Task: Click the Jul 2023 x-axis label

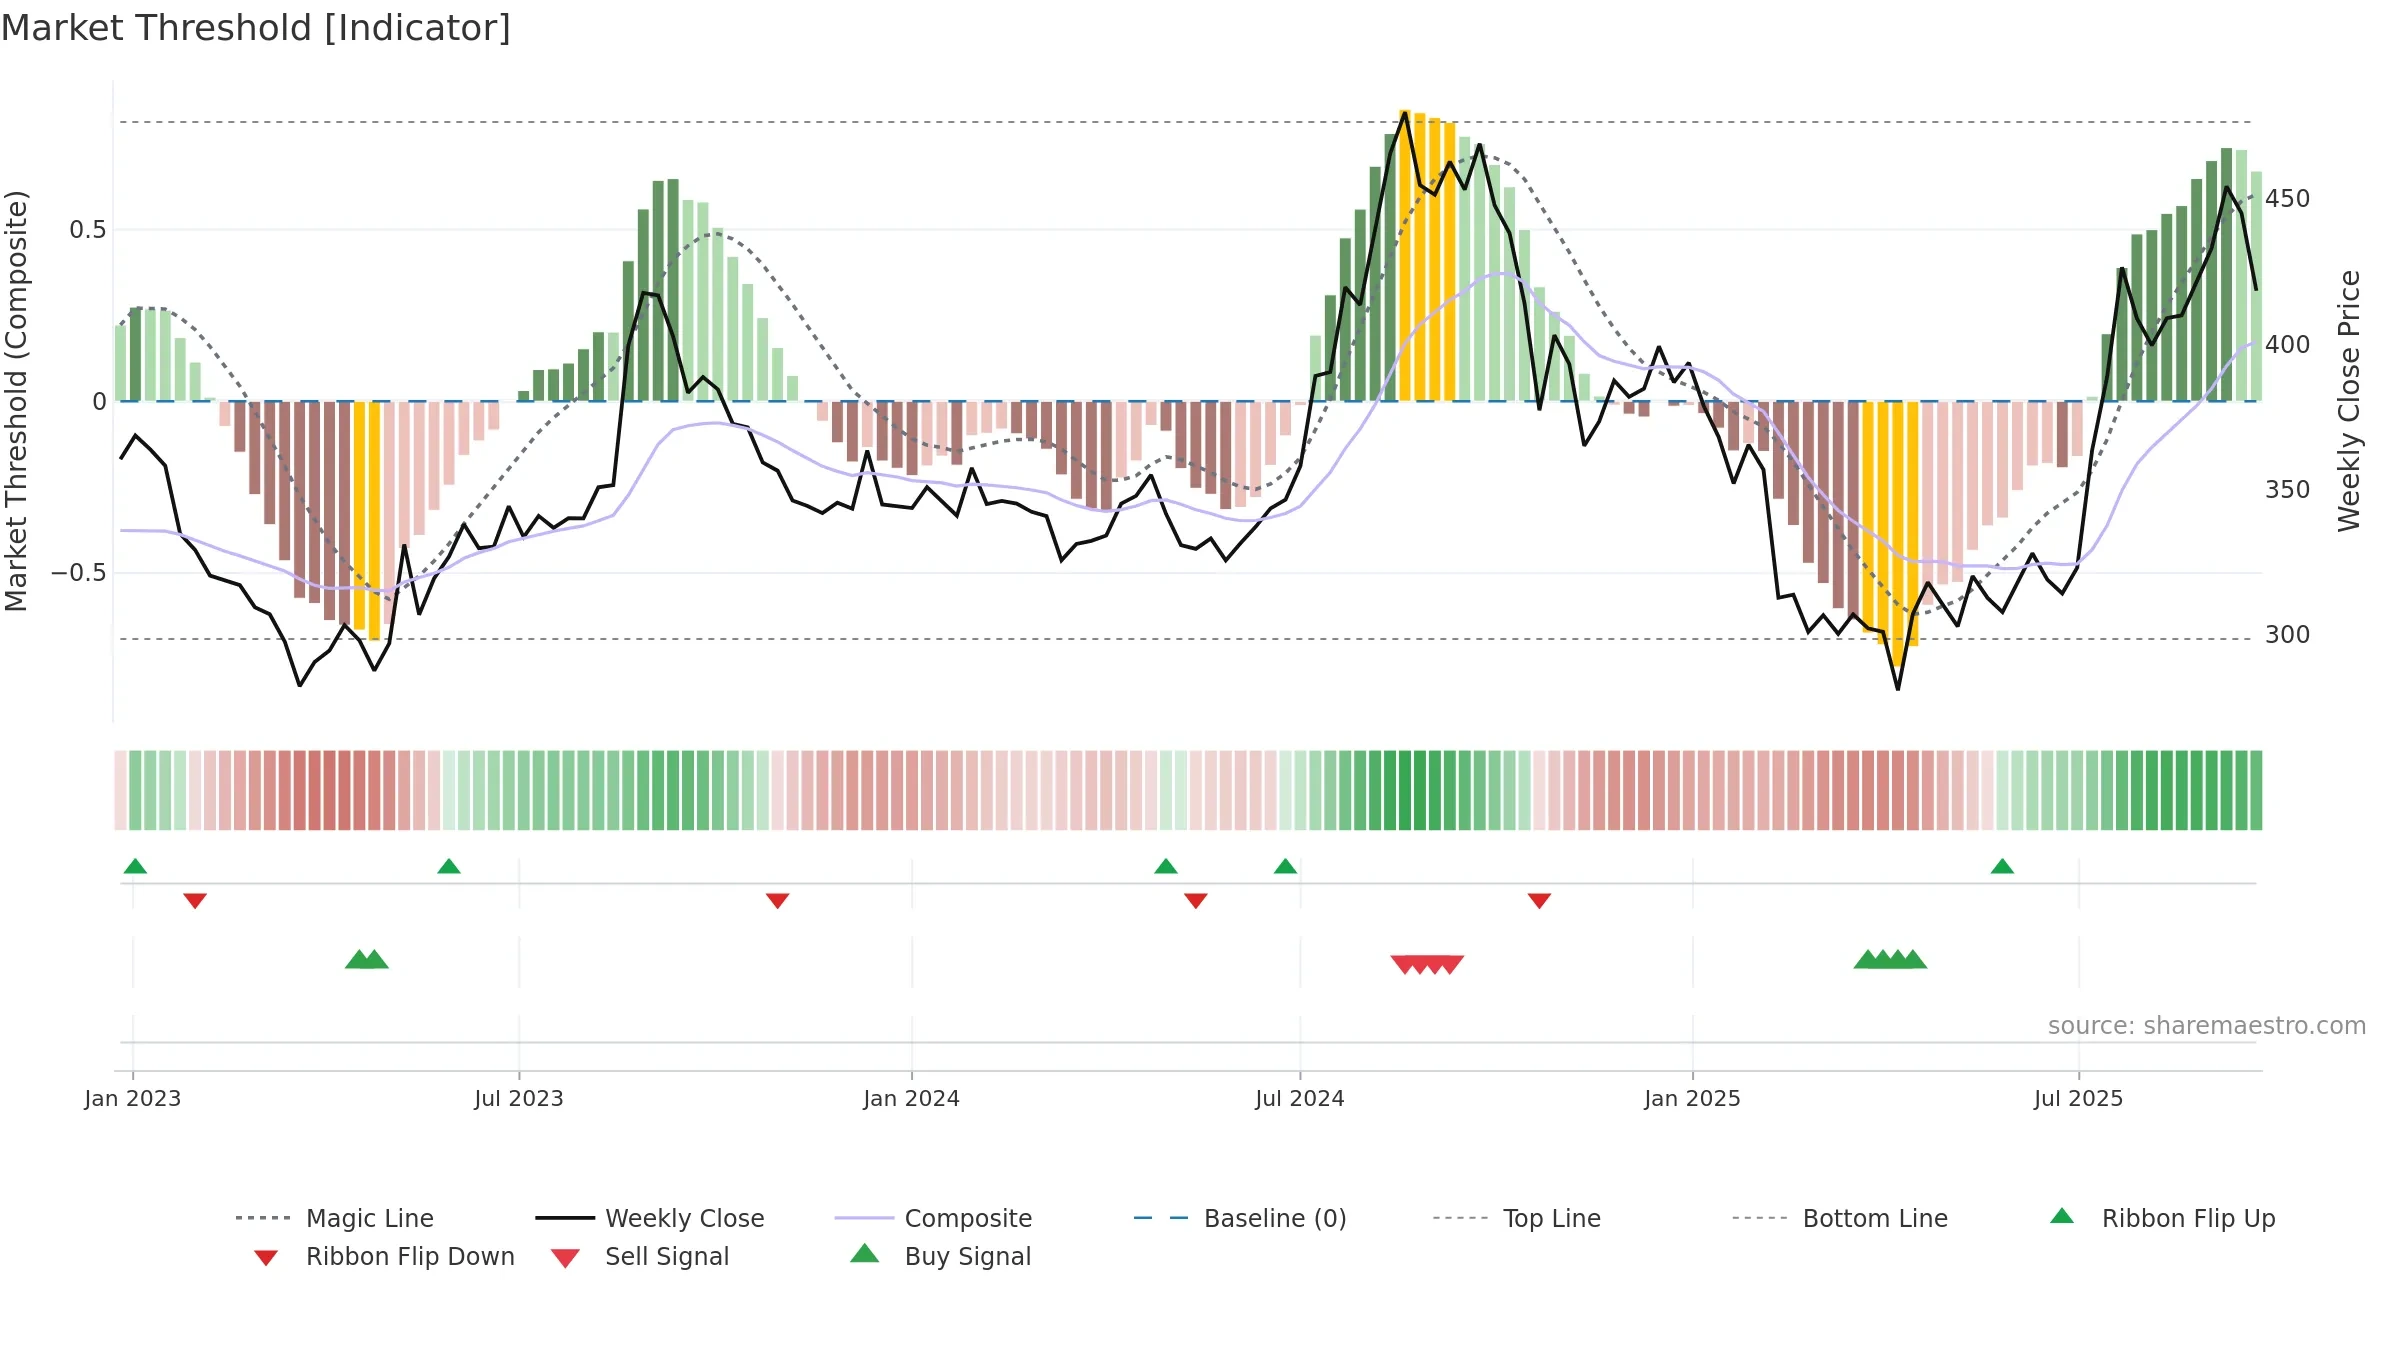Action: (519, 1098)
